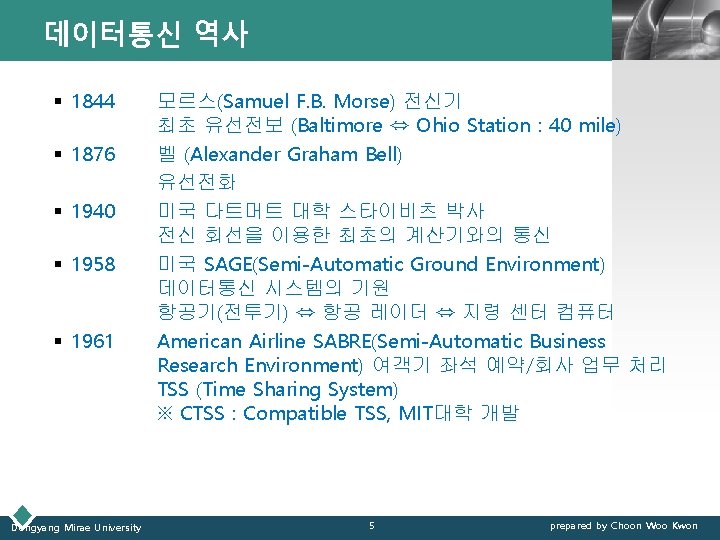Click Dongyang Mirae University footer text
Image resolution: width=720 pixels, height=540 pixels.
[76, 528]
